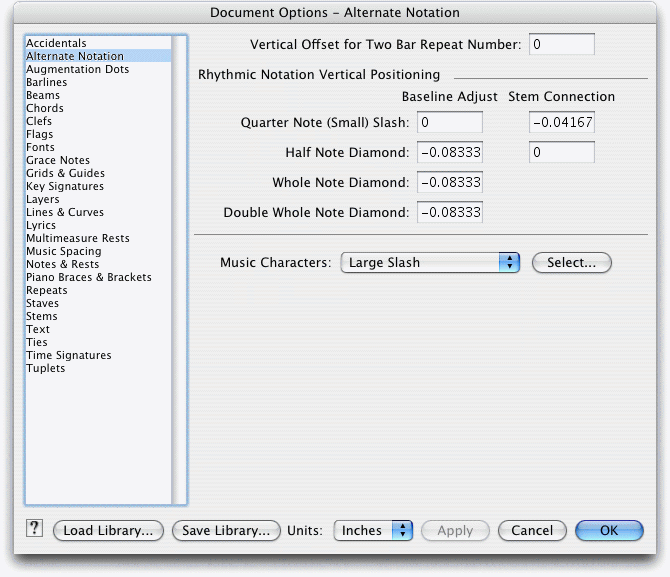670x577 pixels.
Task: Click Quarter Note Slash Baseline Adjust field
Action: tap(450, 122)
